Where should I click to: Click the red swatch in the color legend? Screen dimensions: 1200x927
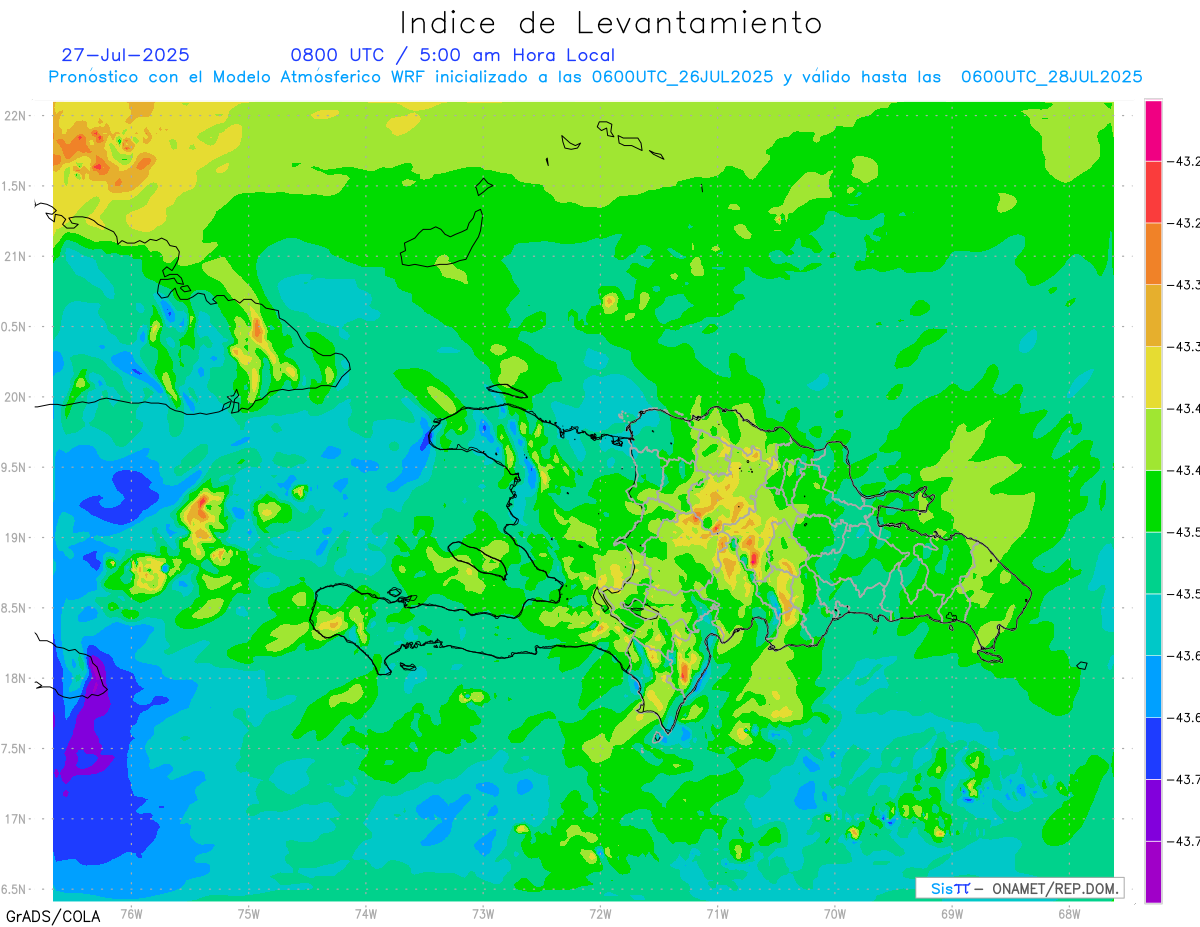(x=1153, y=192)
